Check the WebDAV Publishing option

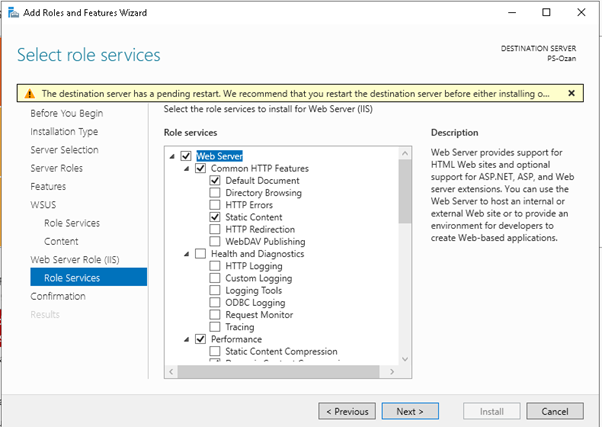pyautogui.click(x=215, y=241)
